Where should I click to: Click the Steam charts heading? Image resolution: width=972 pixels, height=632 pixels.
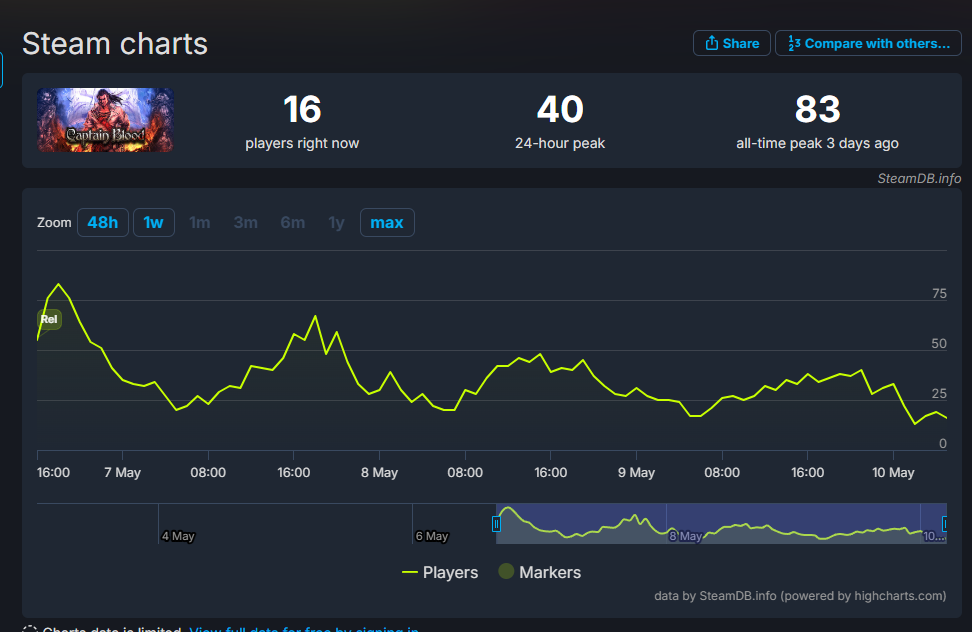click(x=115, y=44)
